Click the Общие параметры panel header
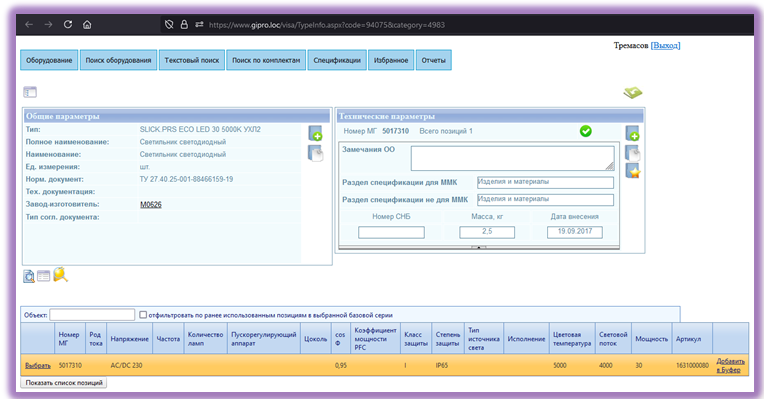This screenshot has width=764, height=399. pos(177,116)
